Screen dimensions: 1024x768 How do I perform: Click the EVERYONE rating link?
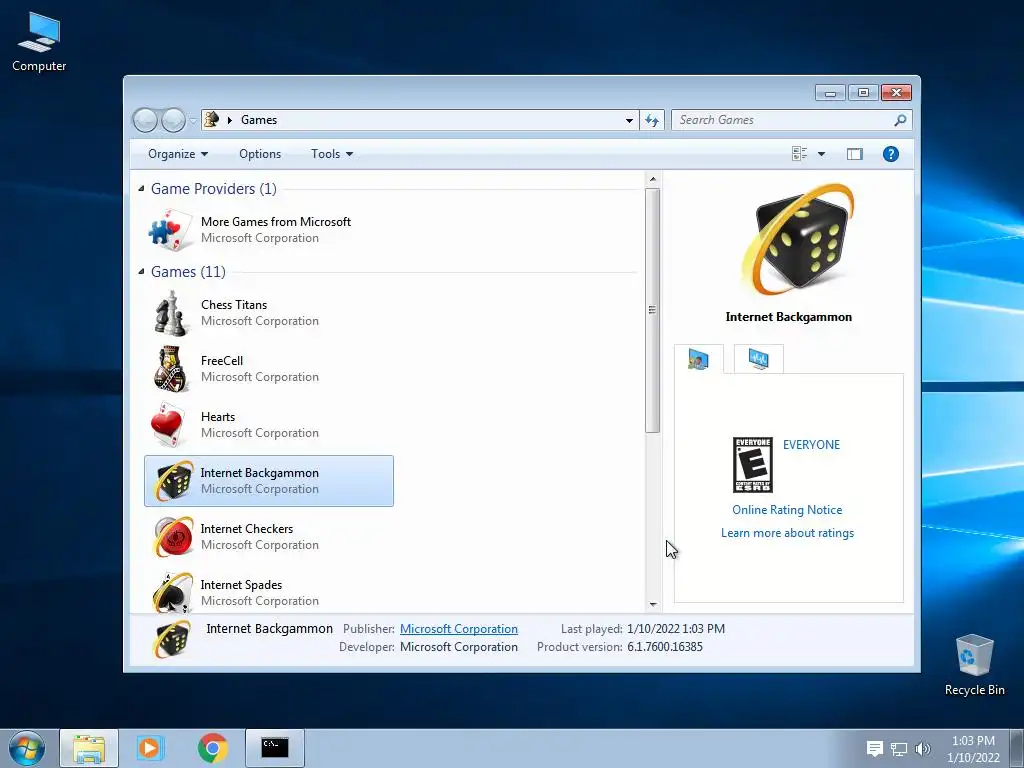point(811,445)
